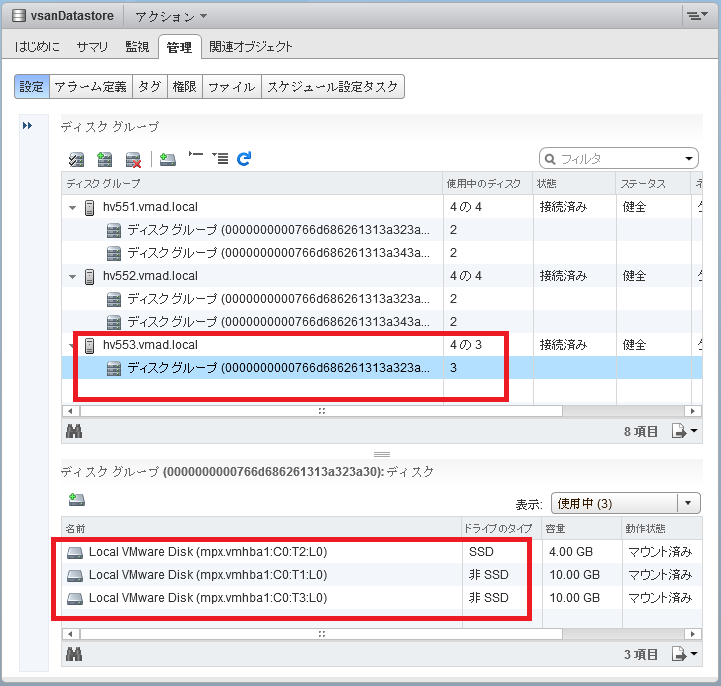The image size is (721, 686).
Task: Select the hv551.vmad.local host row
Action: [382, 207]
